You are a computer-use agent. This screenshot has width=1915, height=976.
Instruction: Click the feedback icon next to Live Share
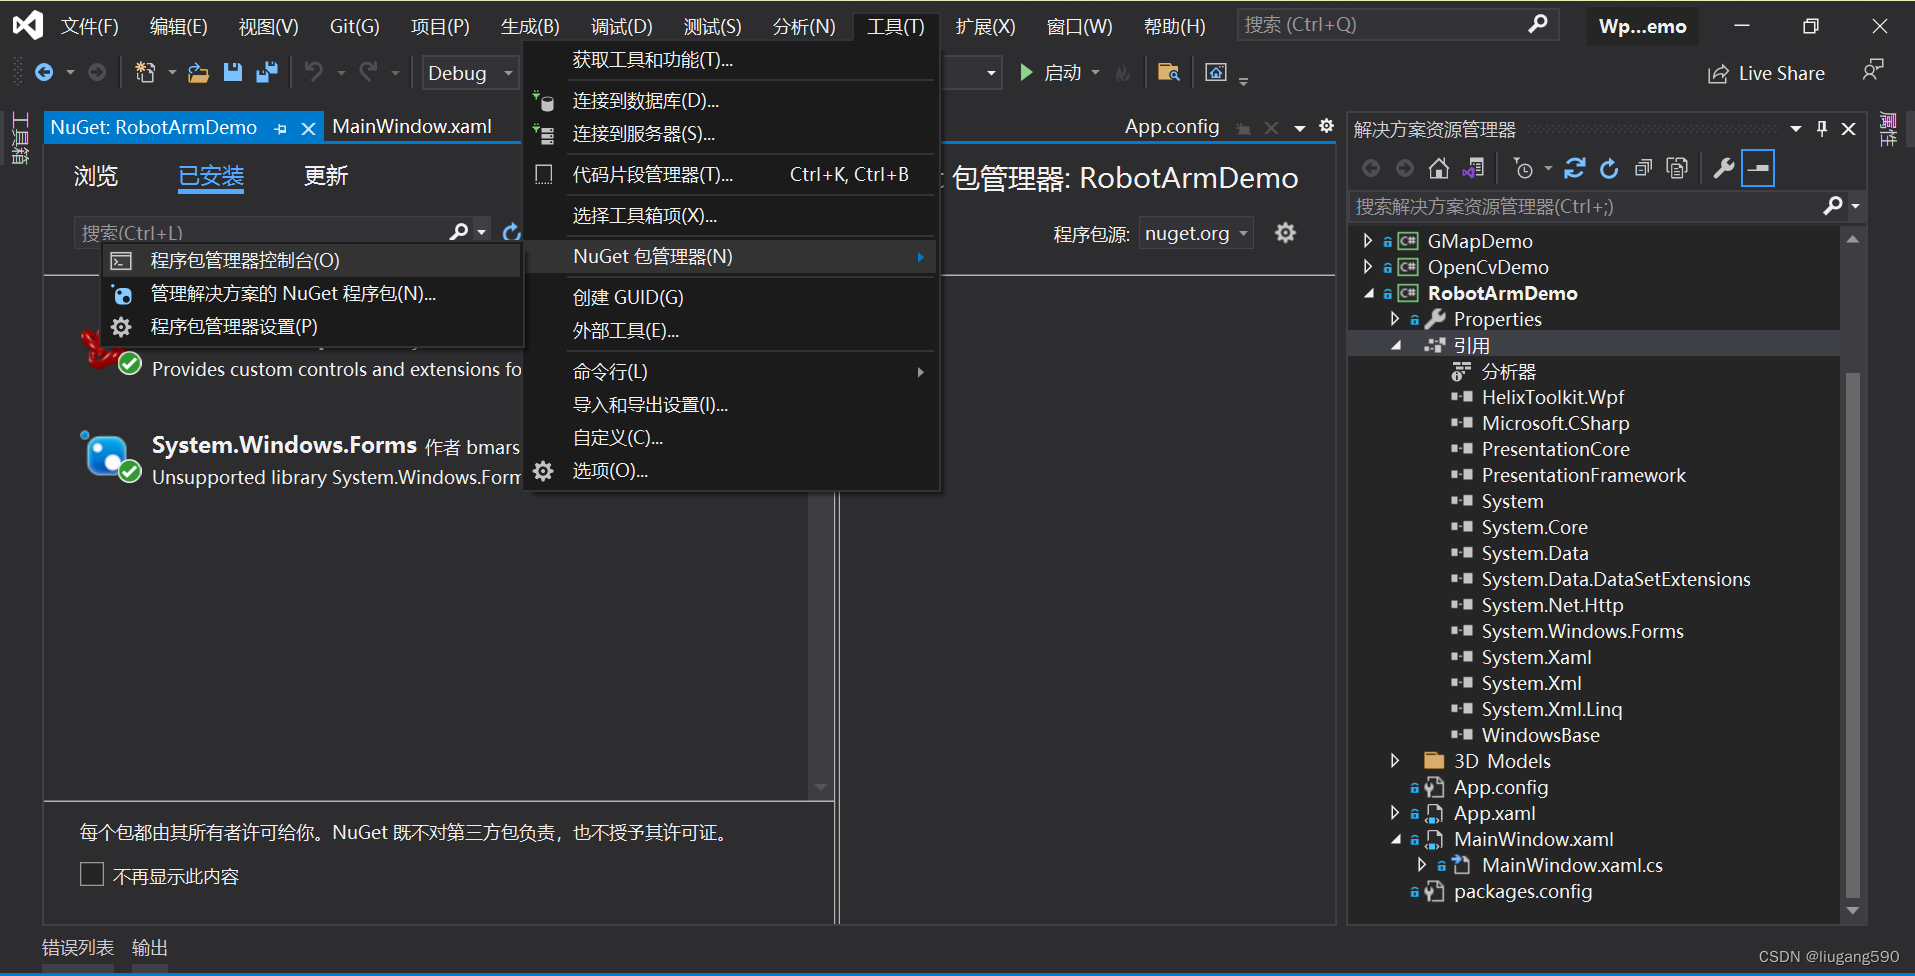coord(1873,71)
